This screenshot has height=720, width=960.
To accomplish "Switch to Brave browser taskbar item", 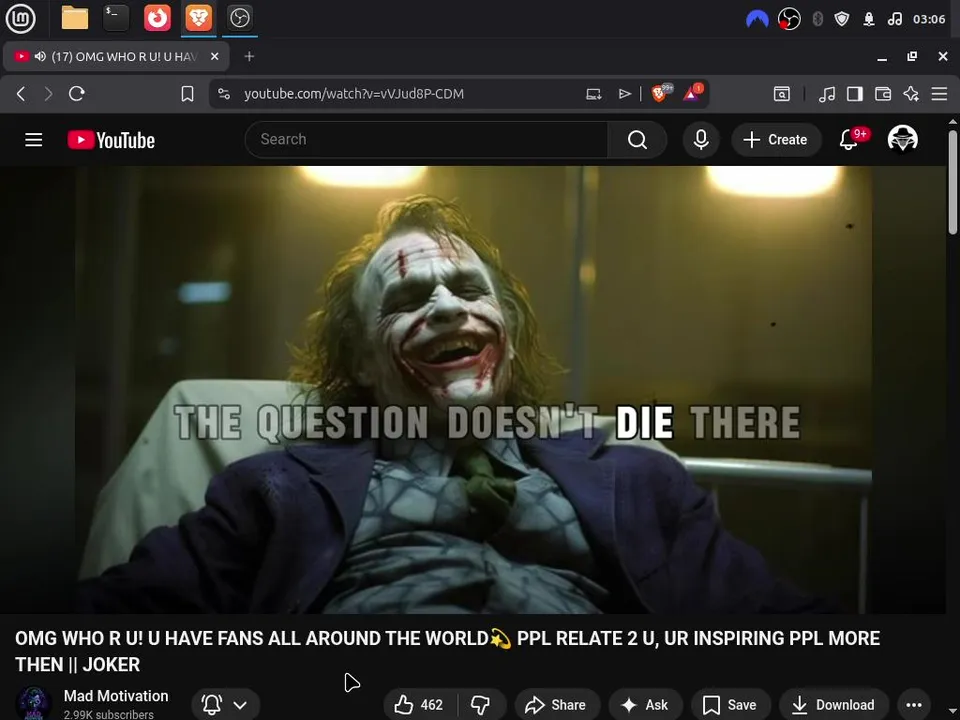I will 198,18.
